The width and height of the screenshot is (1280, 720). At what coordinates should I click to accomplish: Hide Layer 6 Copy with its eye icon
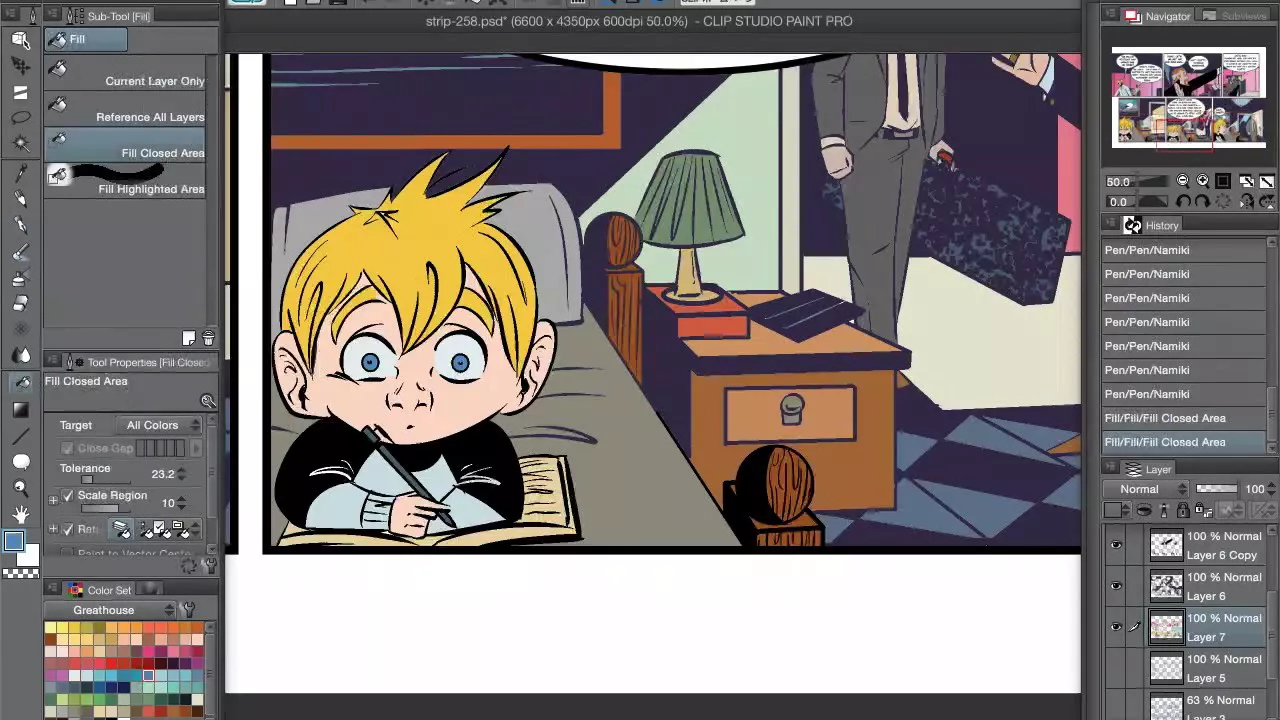(1116, 545)
